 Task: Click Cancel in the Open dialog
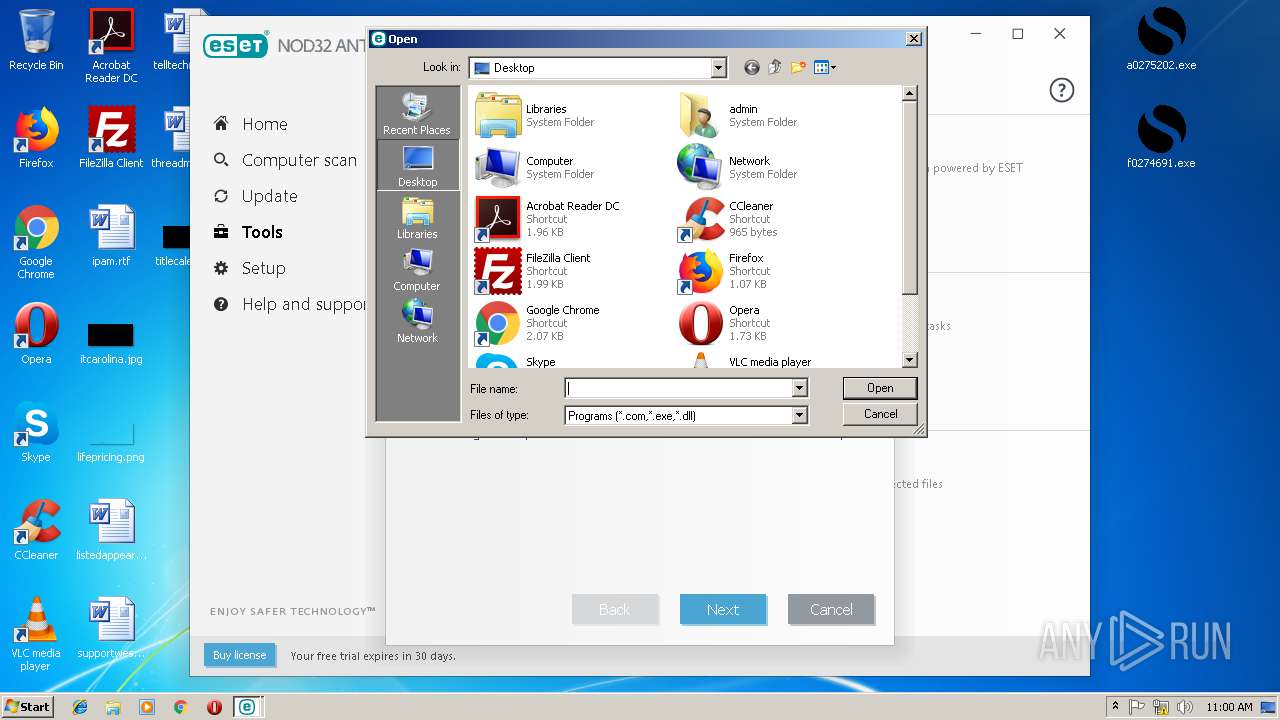(x=880, y=414)
